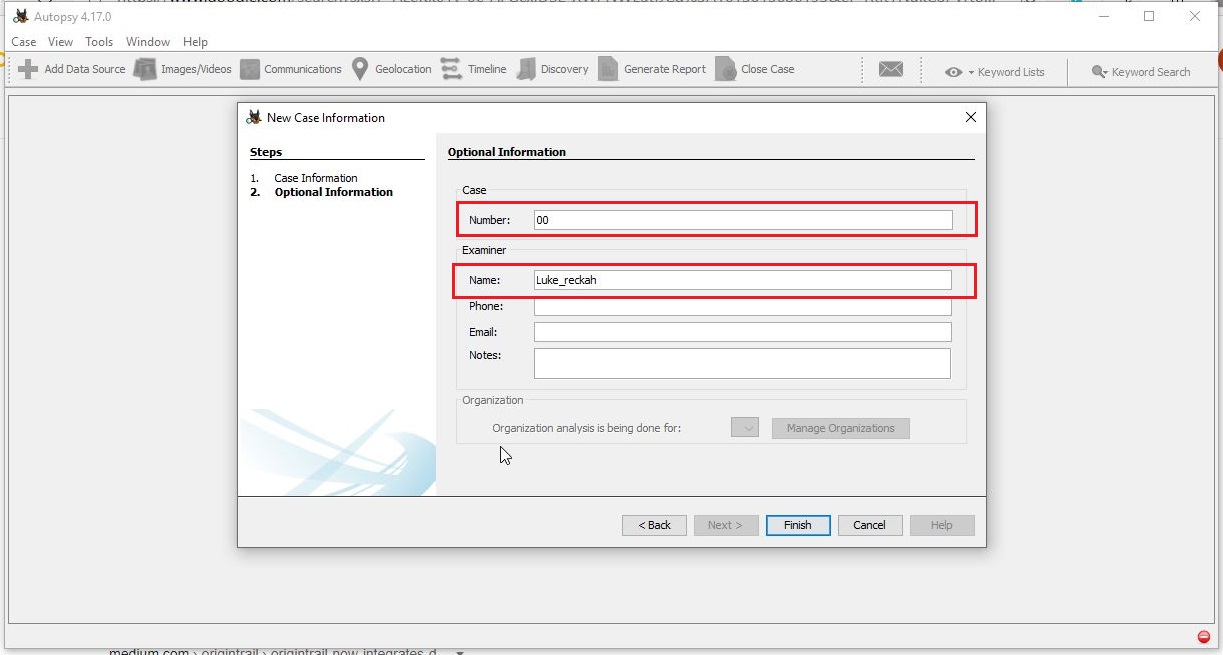Click the Add Data Source plus icon
Screen dimensions: 1223x655
click(x=28, y=69)
